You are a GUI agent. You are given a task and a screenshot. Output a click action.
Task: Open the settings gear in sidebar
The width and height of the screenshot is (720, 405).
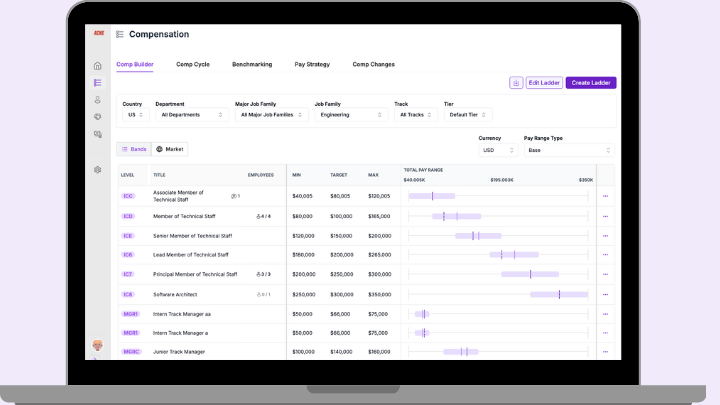point(97,170)
